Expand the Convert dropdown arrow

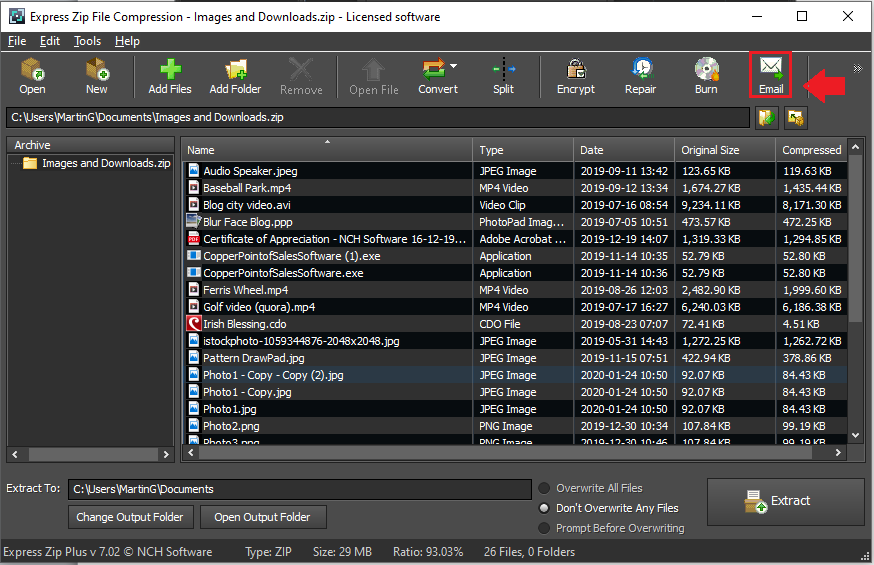click(x=454, y=66)
